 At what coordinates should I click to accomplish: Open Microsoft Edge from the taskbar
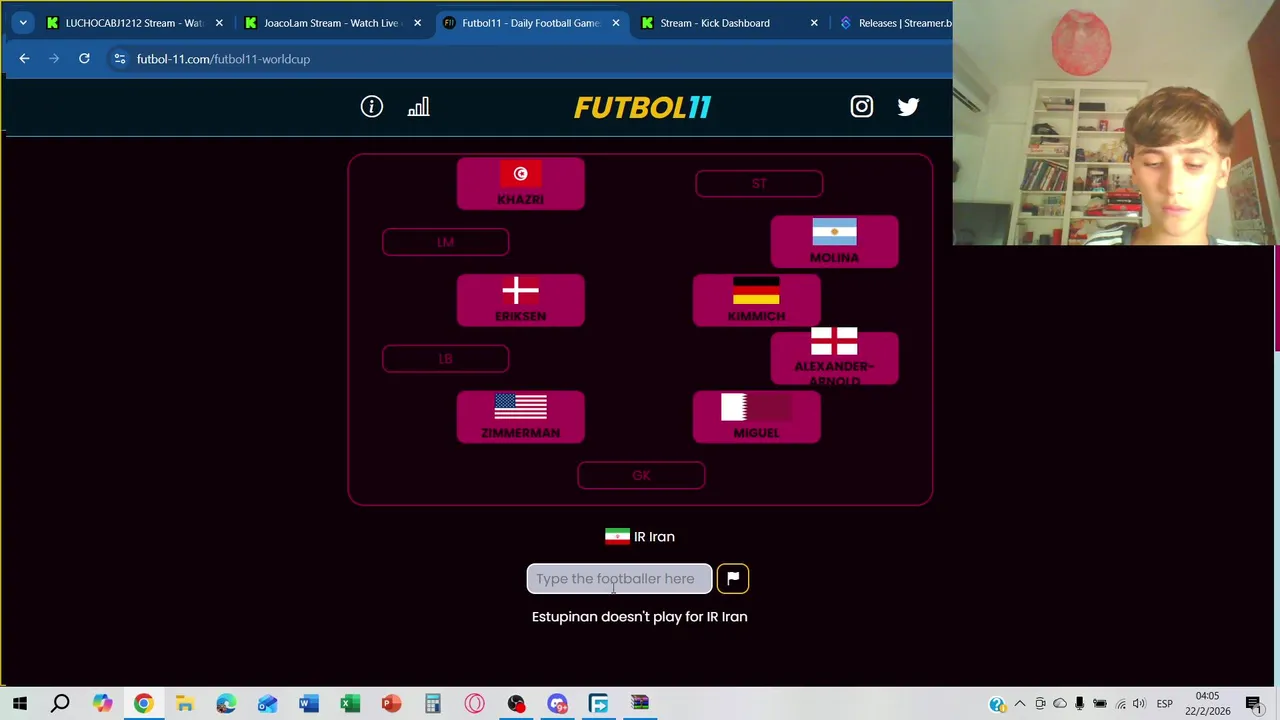[226, 703]
